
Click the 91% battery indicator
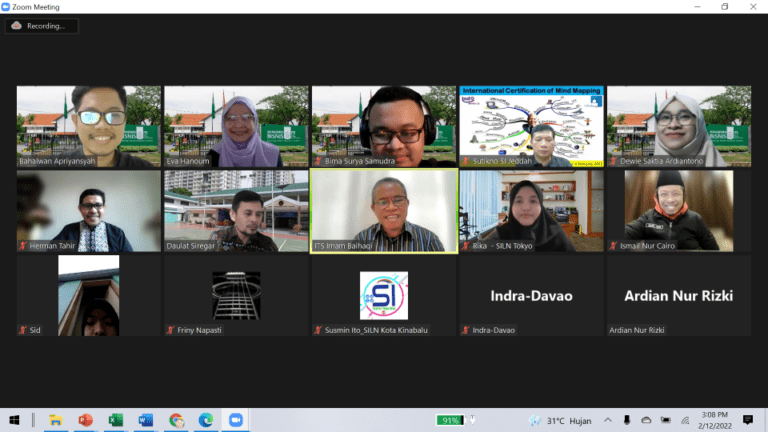[450, 420]
